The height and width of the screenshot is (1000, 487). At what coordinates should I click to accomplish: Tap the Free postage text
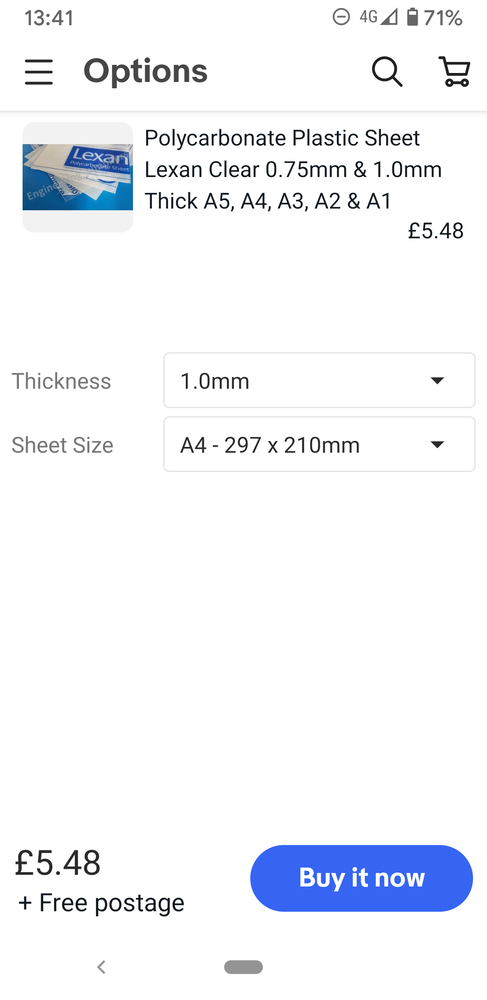101,903
